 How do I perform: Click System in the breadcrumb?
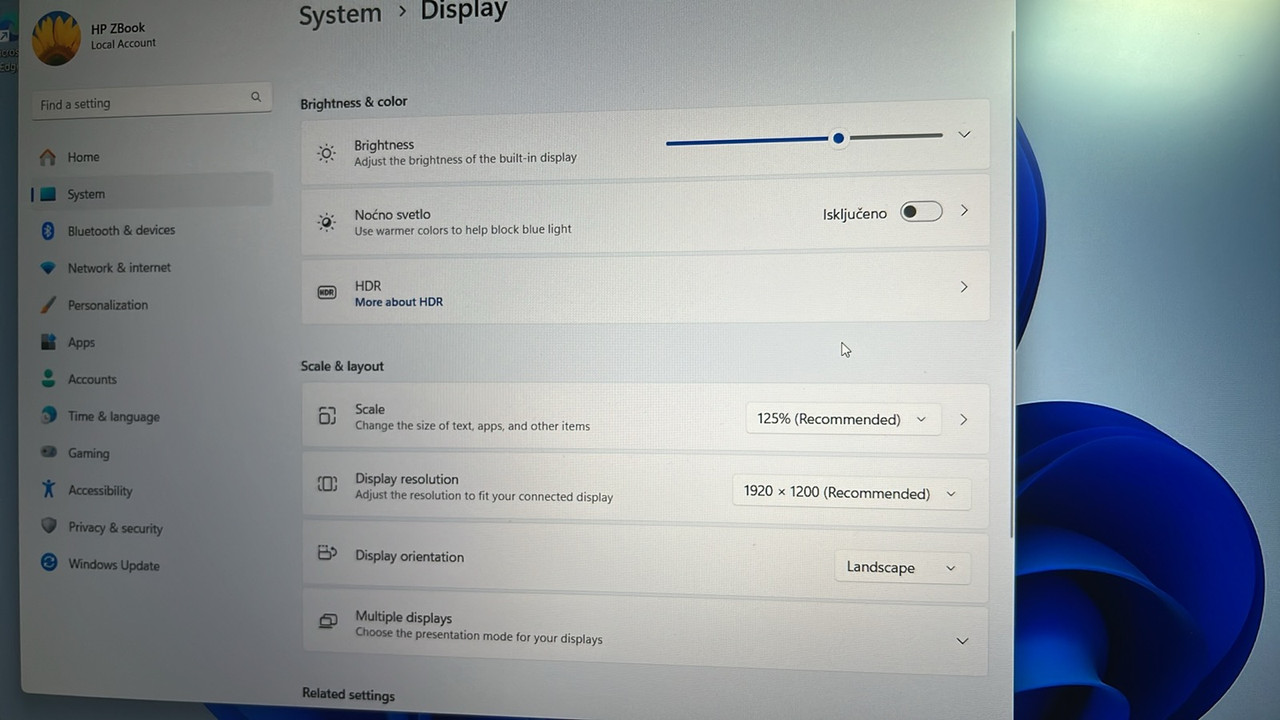340,14
